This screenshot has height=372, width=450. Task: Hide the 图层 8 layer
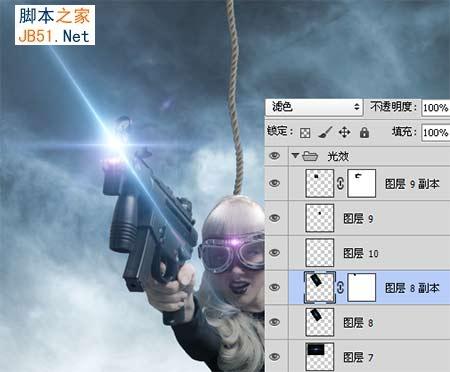(x=275, y=322)
